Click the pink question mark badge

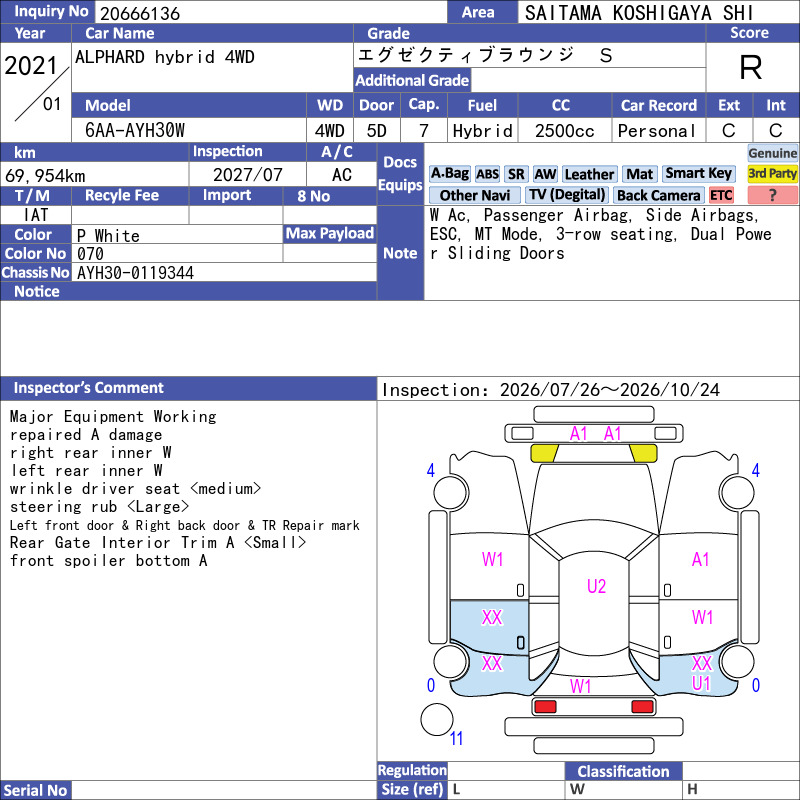[772, 195]
